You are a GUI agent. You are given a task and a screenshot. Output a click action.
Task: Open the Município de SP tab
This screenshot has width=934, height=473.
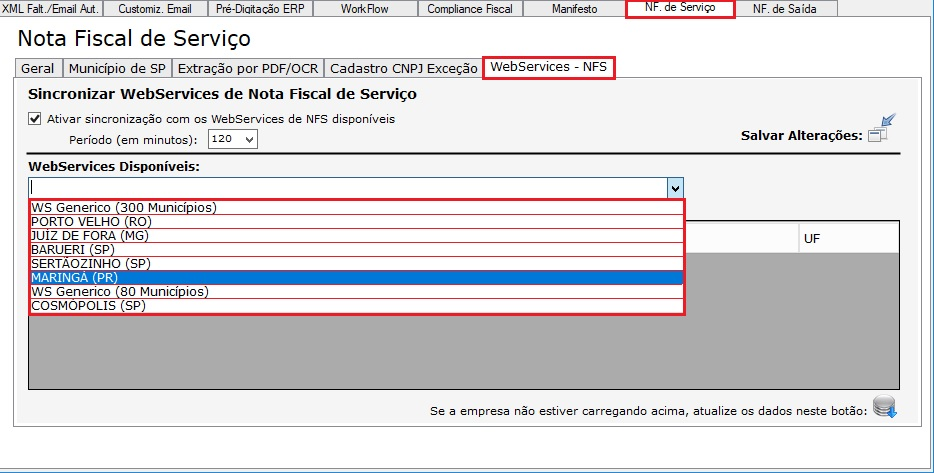116,69
